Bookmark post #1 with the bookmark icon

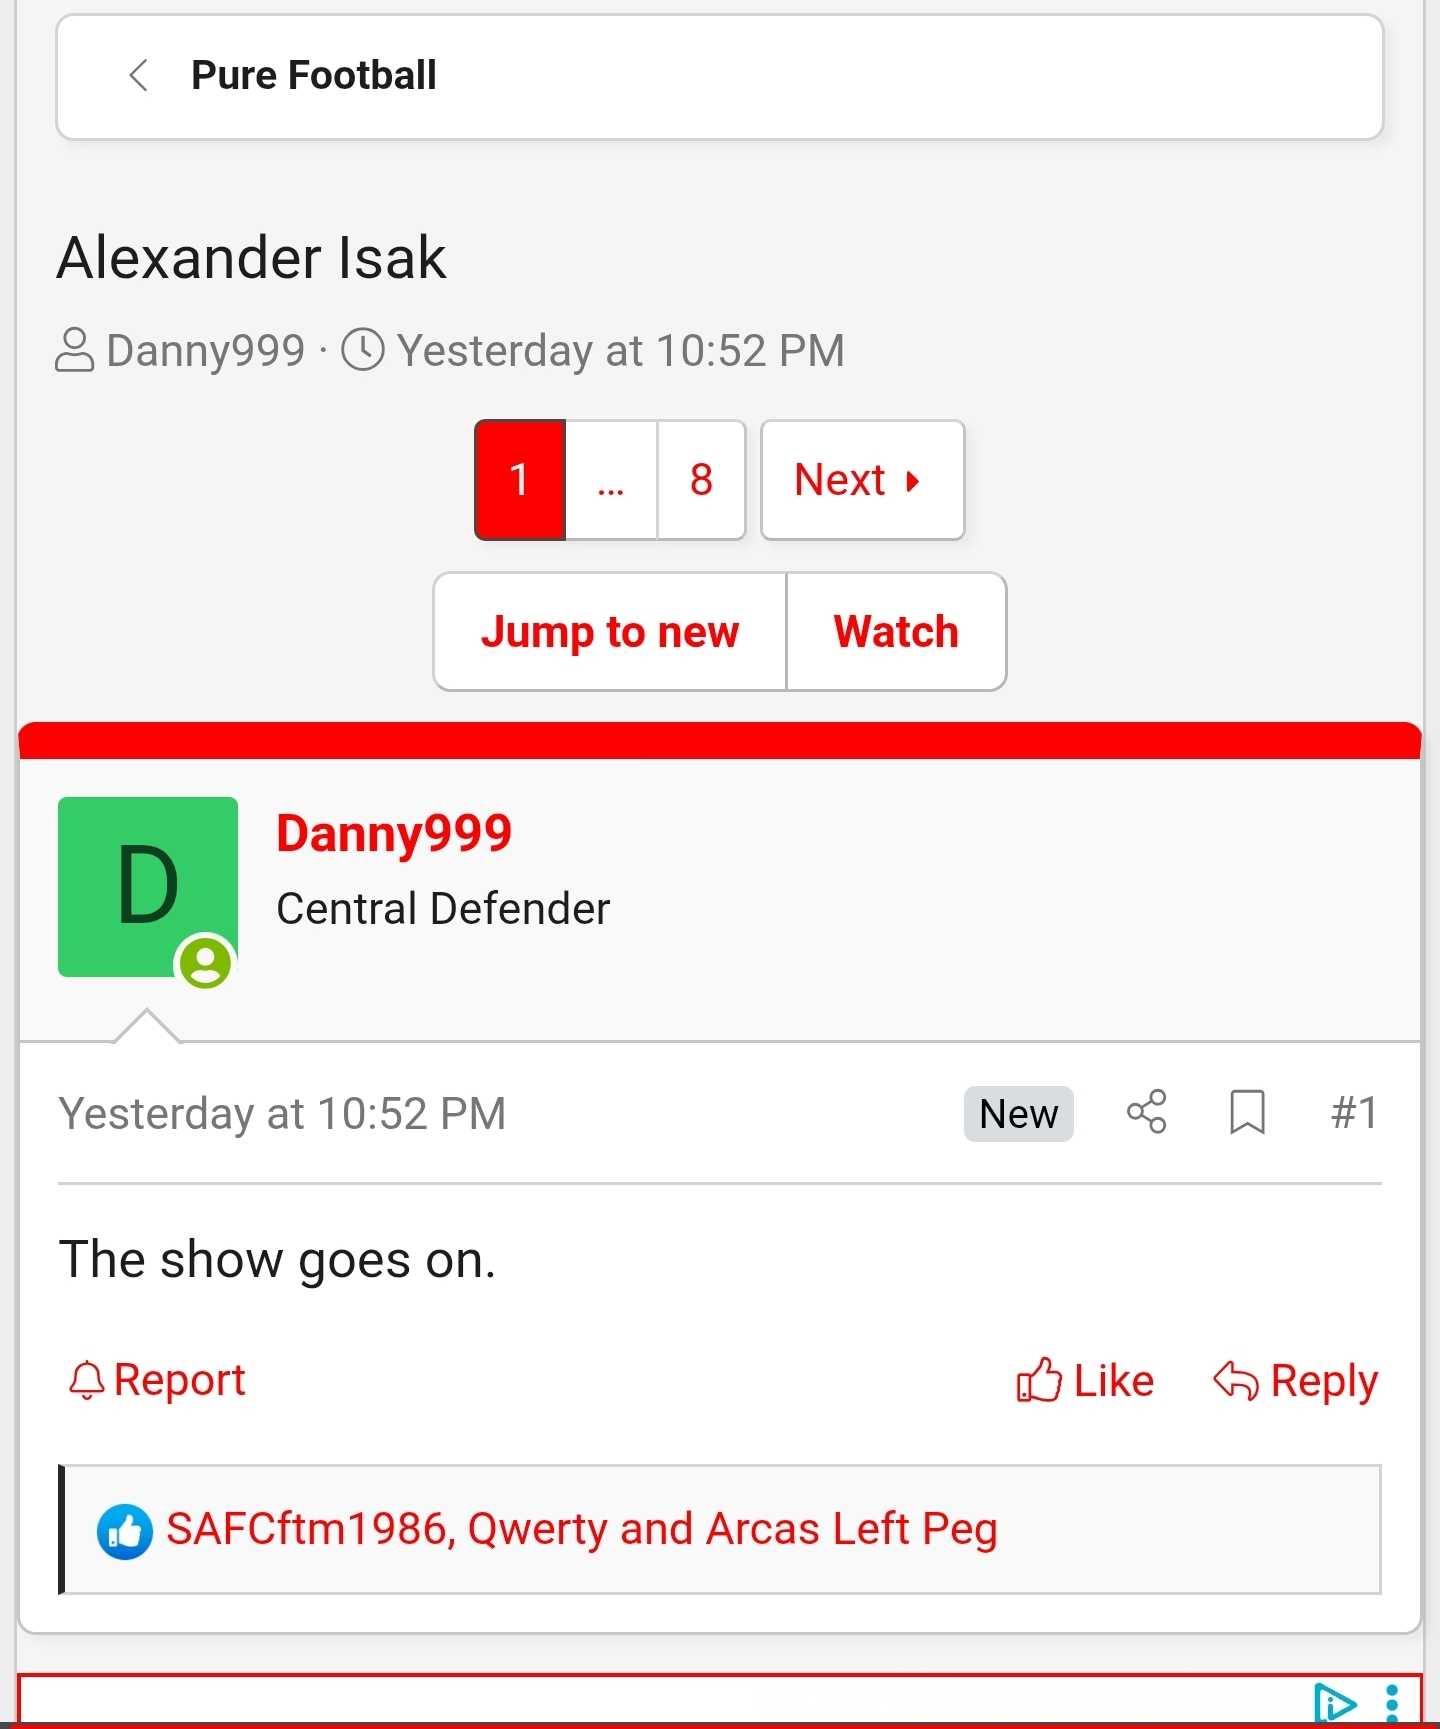(x=1247, y=1112)
